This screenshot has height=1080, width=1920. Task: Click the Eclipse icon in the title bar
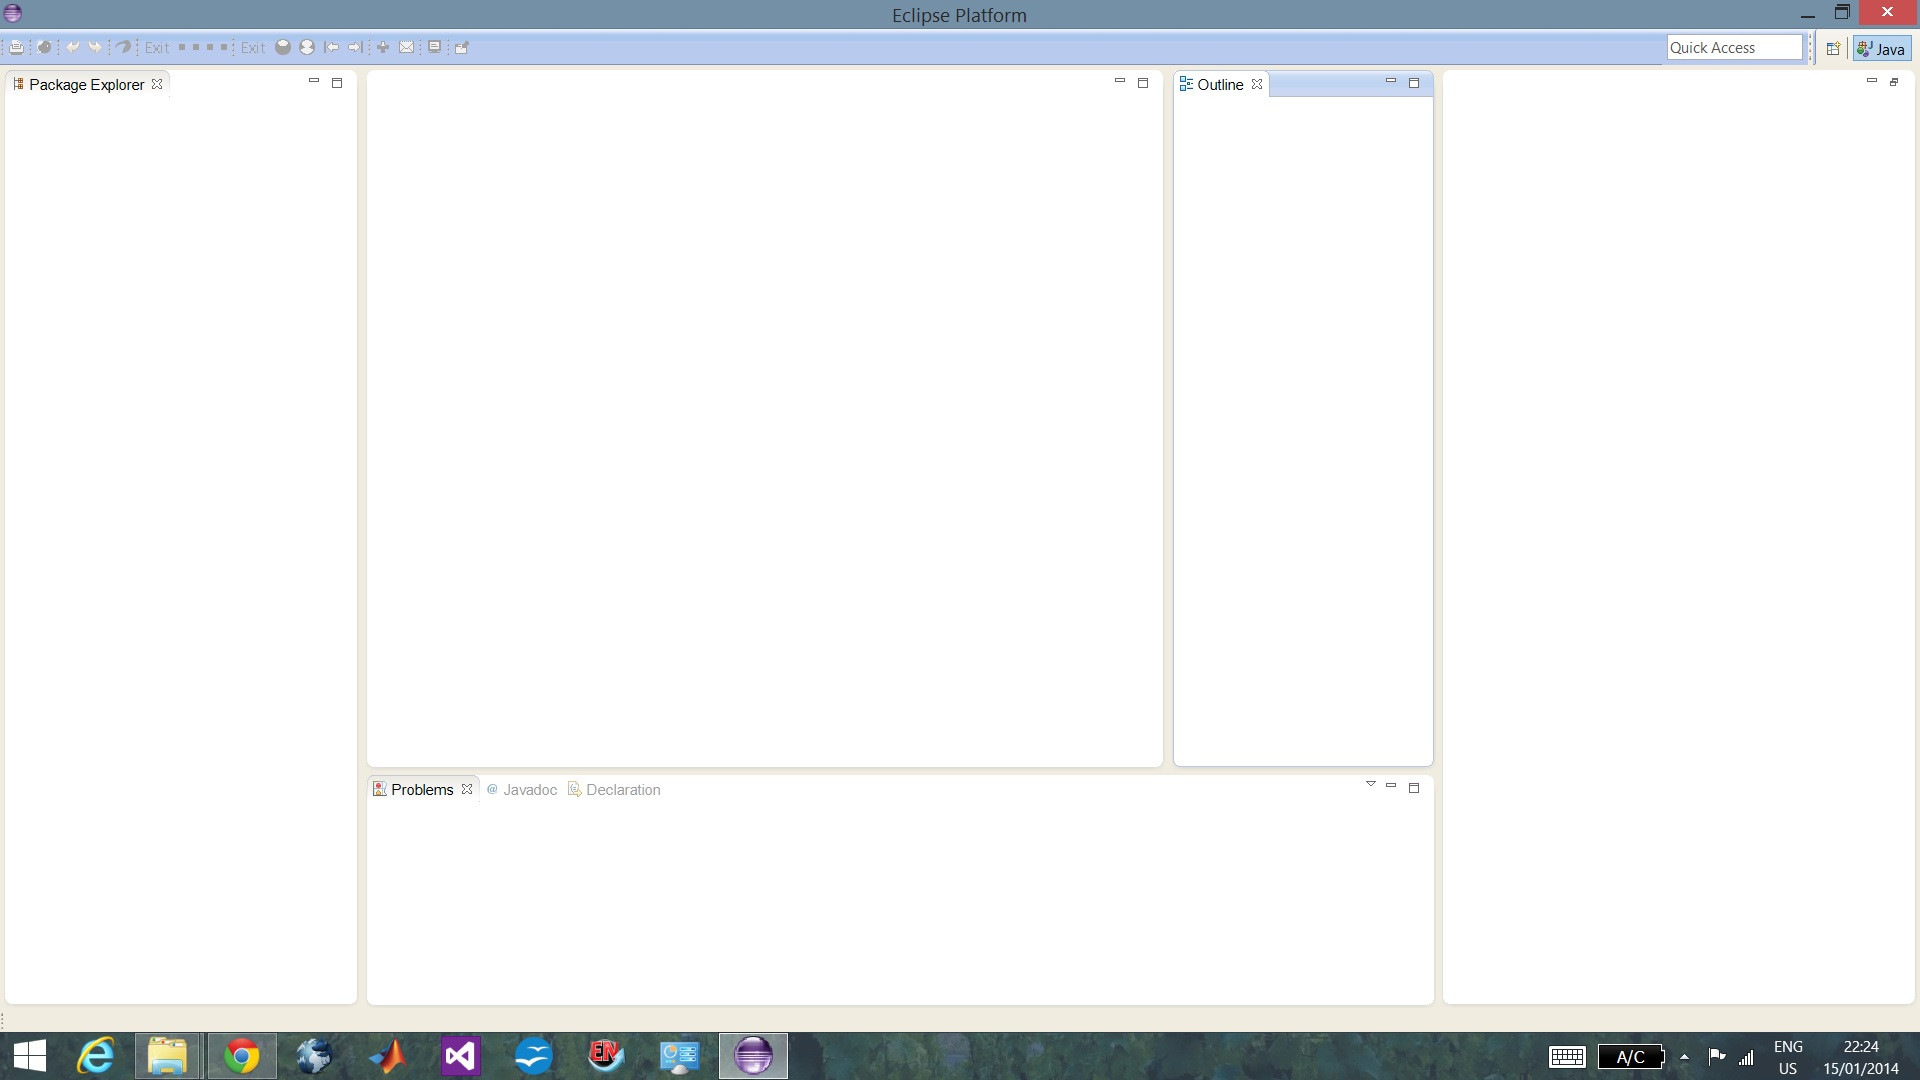click(13, 13)
